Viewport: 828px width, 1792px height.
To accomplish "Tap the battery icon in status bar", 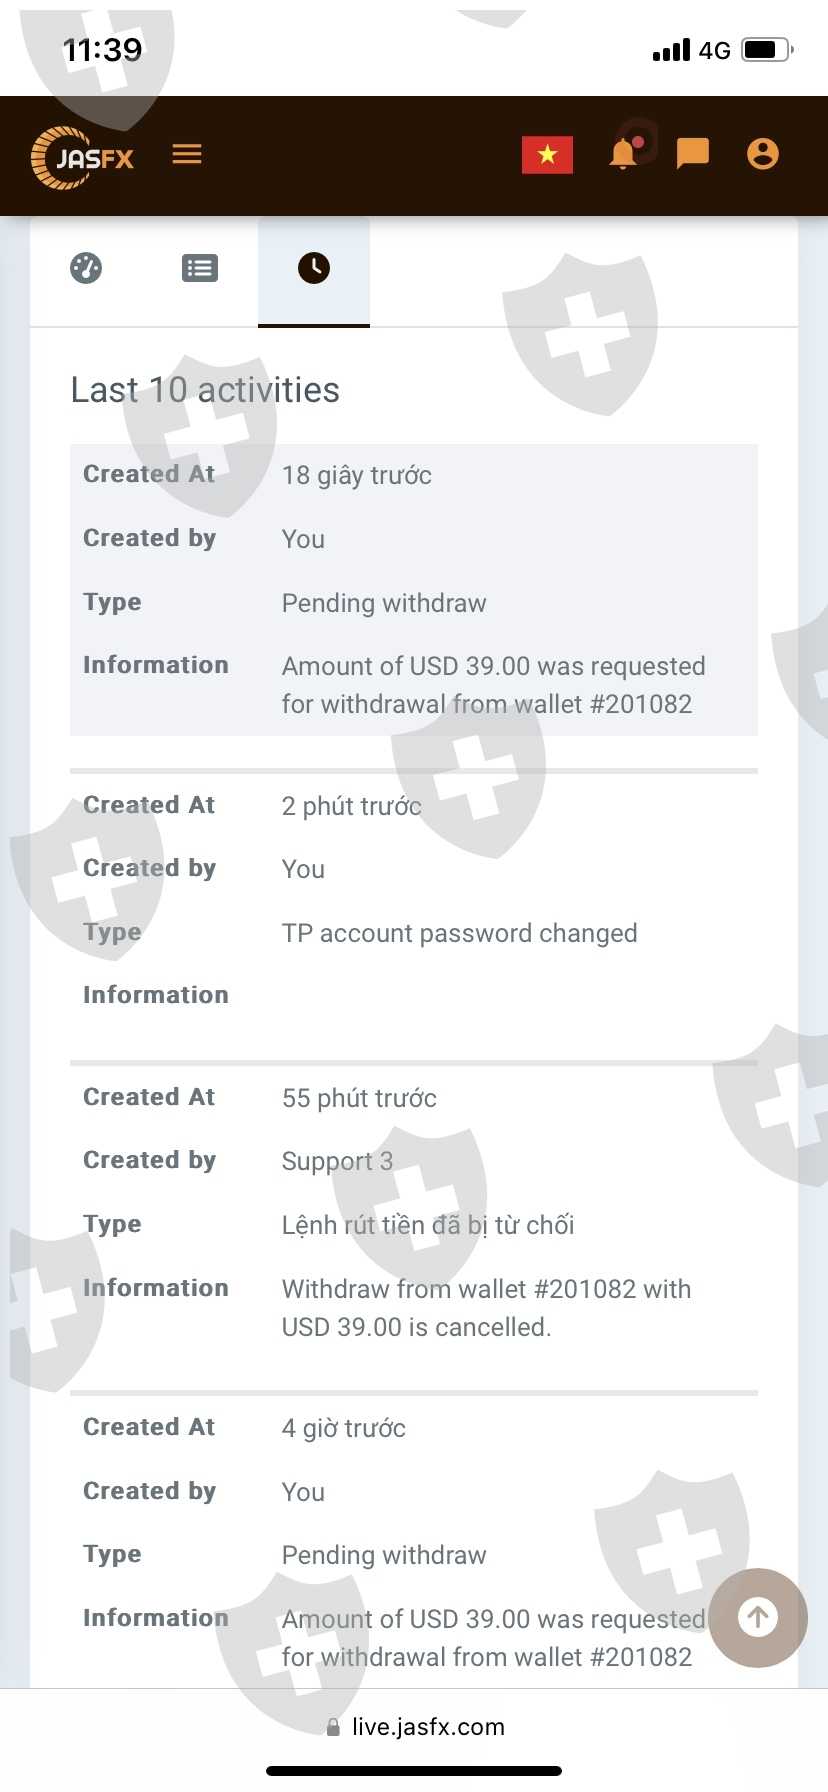I will [766, 50].
